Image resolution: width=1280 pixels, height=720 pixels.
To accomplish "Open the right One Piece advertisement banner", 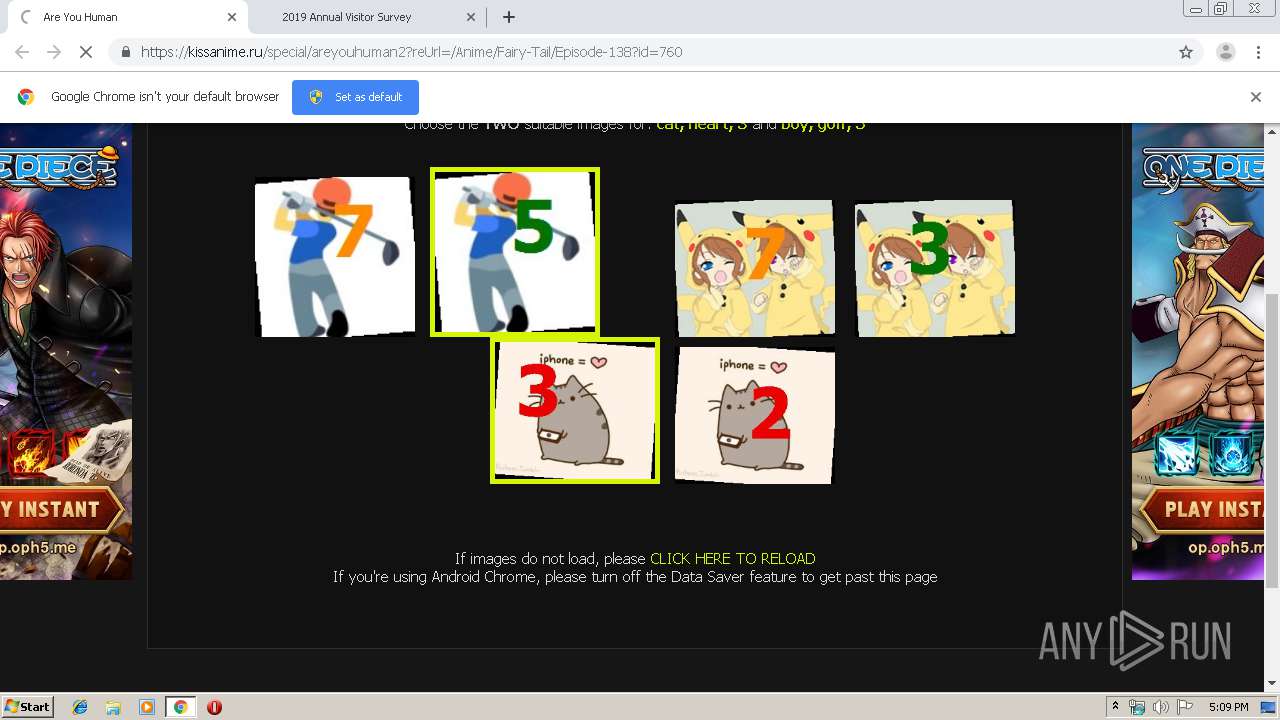I will click(1198, 352).
